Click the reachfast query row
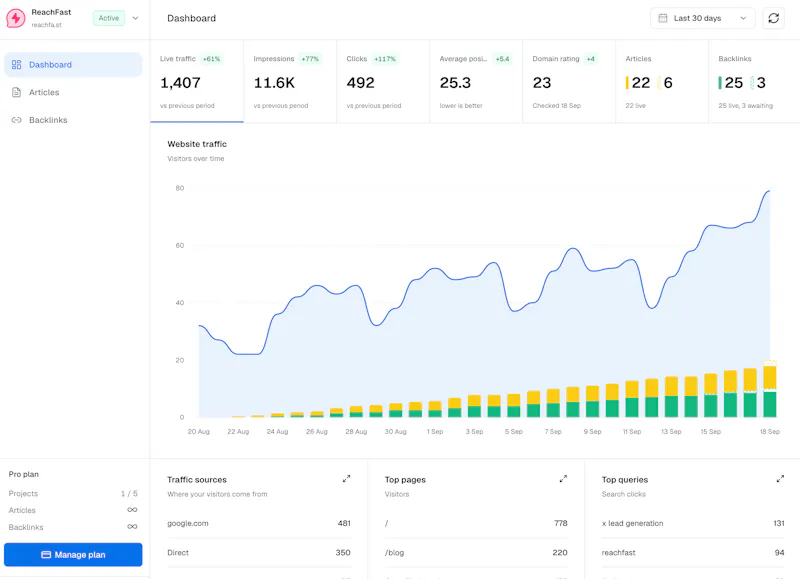This screenshot has width=800, height=579. (x=693, y=552)
